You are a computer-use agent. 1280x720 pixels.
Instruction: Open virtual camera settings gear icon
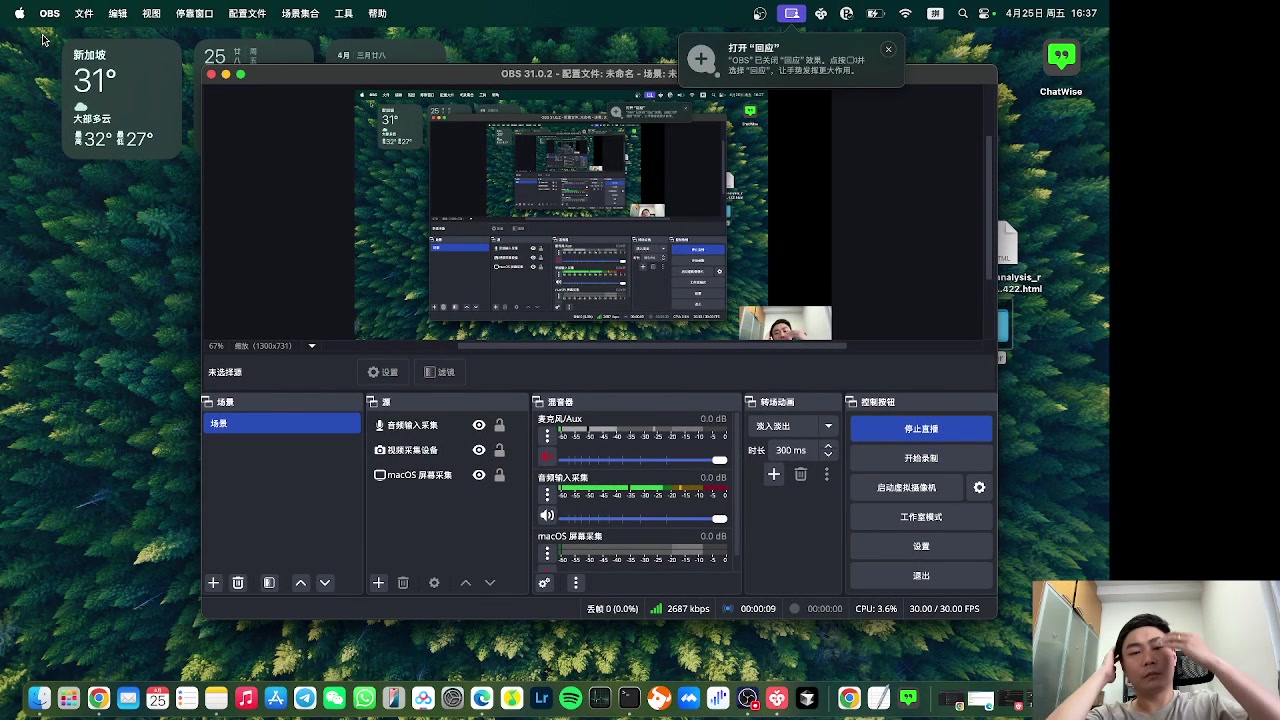pyautogui.click(x=979, y=488)
